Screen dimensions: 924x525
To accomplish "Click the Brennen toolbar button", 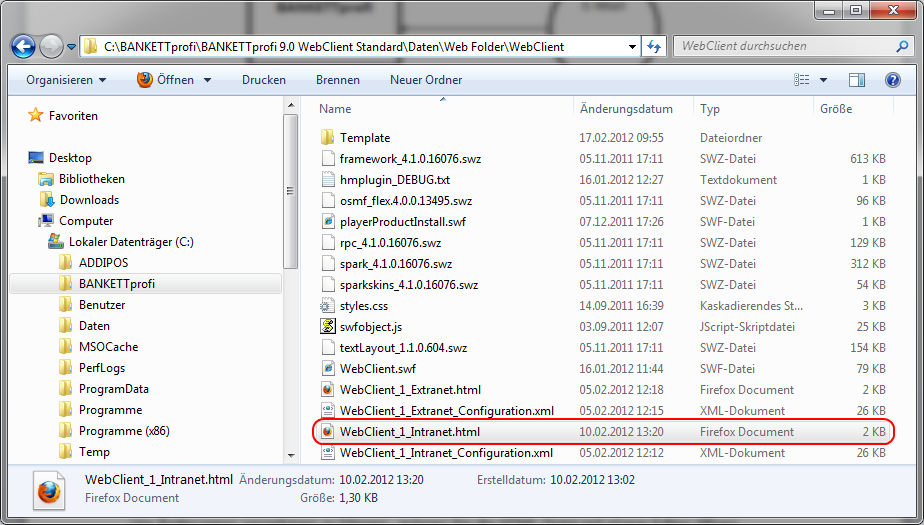I will coord(338,80).
